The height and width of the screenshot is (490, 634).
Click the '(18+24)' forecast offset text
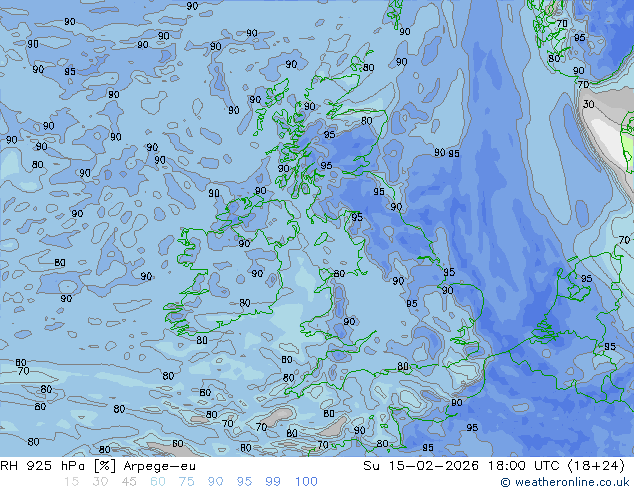click(596, 466)
